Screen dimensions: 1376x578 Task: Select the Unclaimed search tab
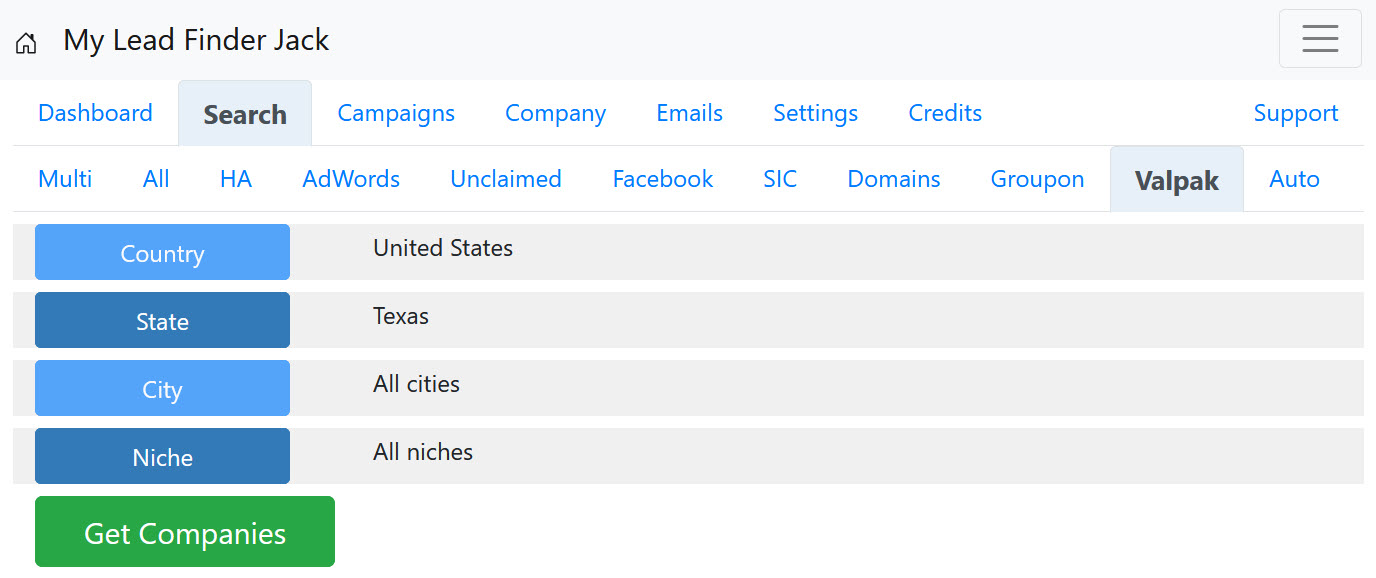[505, 180]
